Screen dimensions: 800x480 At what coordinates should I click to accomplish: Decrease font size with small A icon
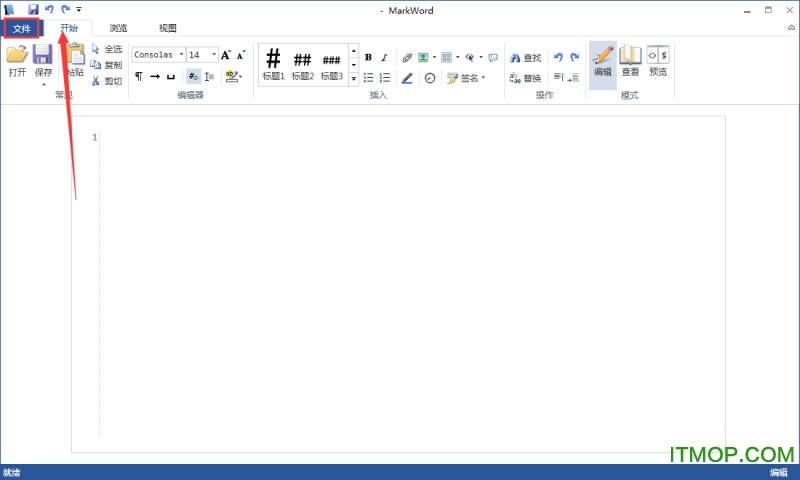(241, 55)
